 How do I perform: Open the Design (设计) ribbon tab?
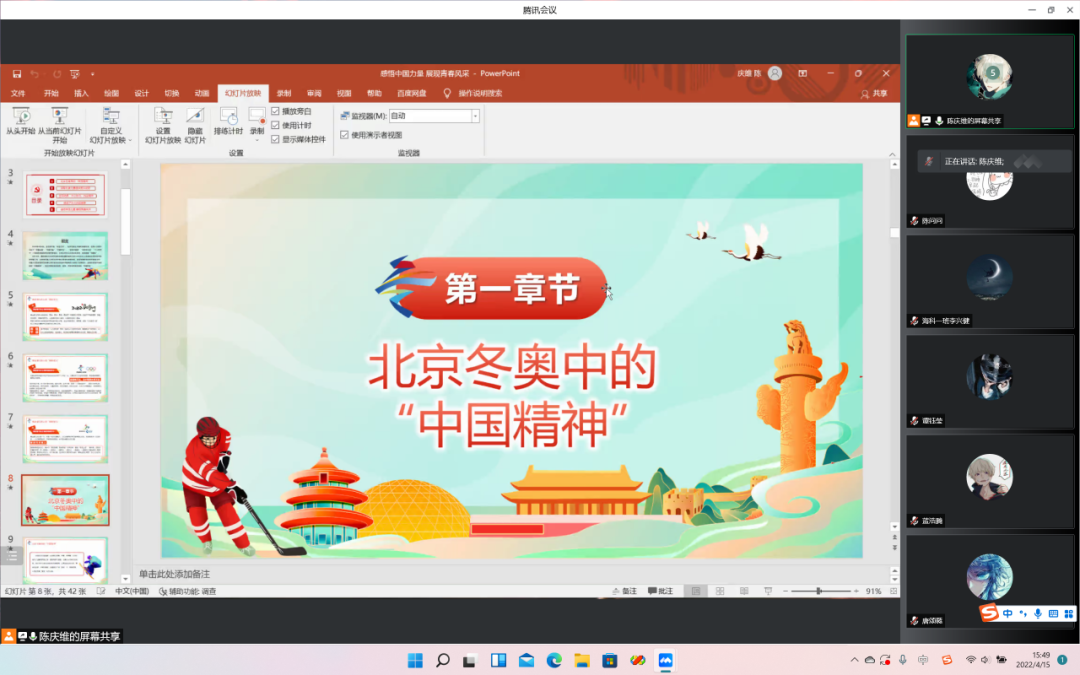(141, 93)
